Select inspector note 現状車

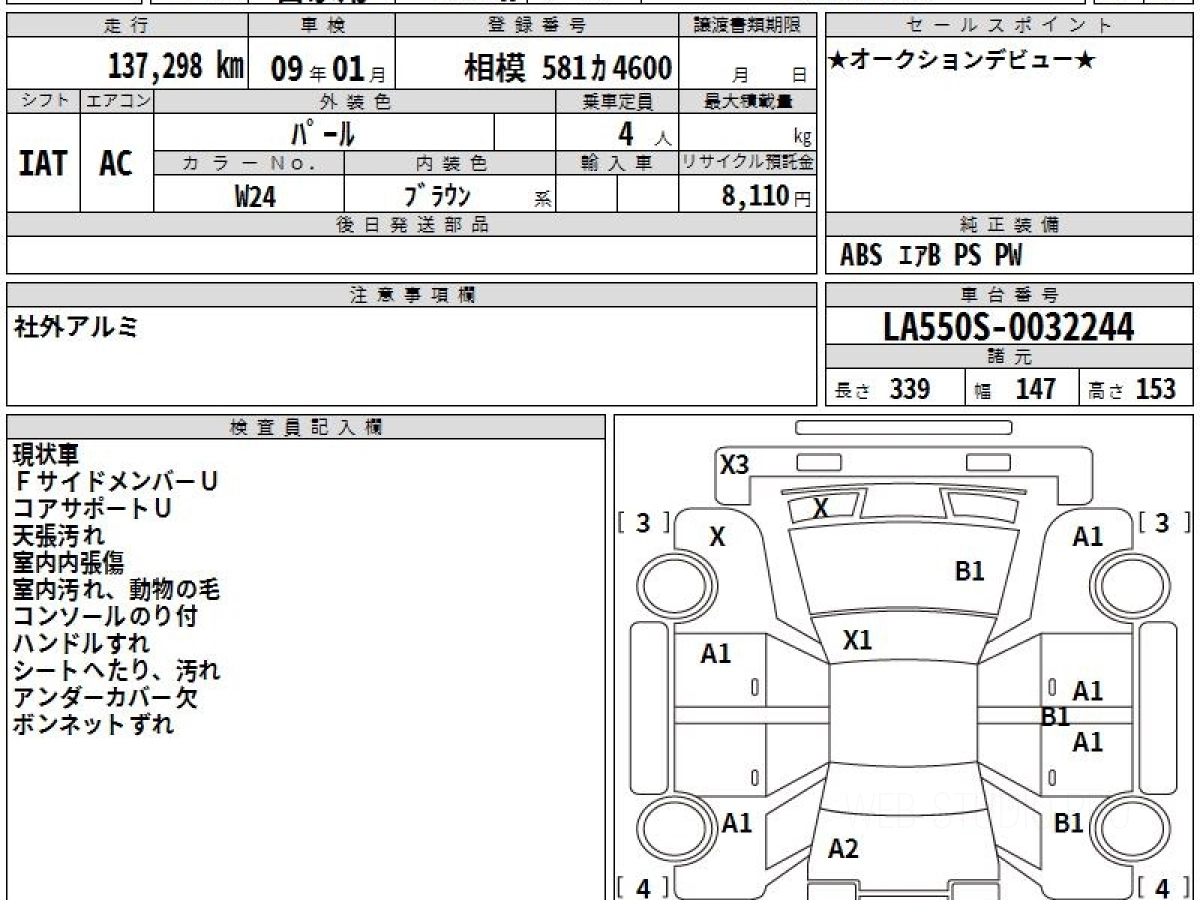46,455
